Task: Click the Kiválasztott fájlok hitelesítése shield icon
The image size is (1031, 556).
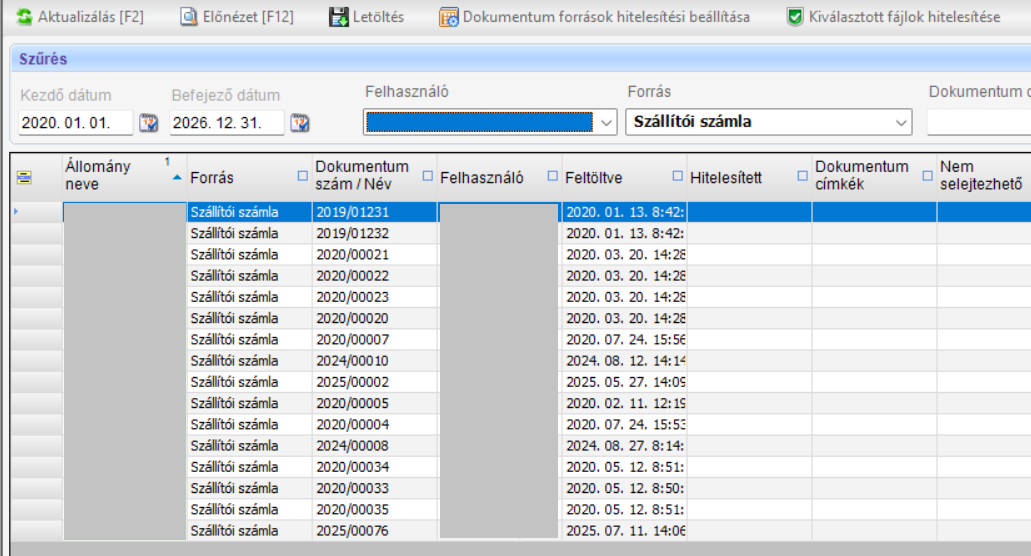Action: (795, 17)
